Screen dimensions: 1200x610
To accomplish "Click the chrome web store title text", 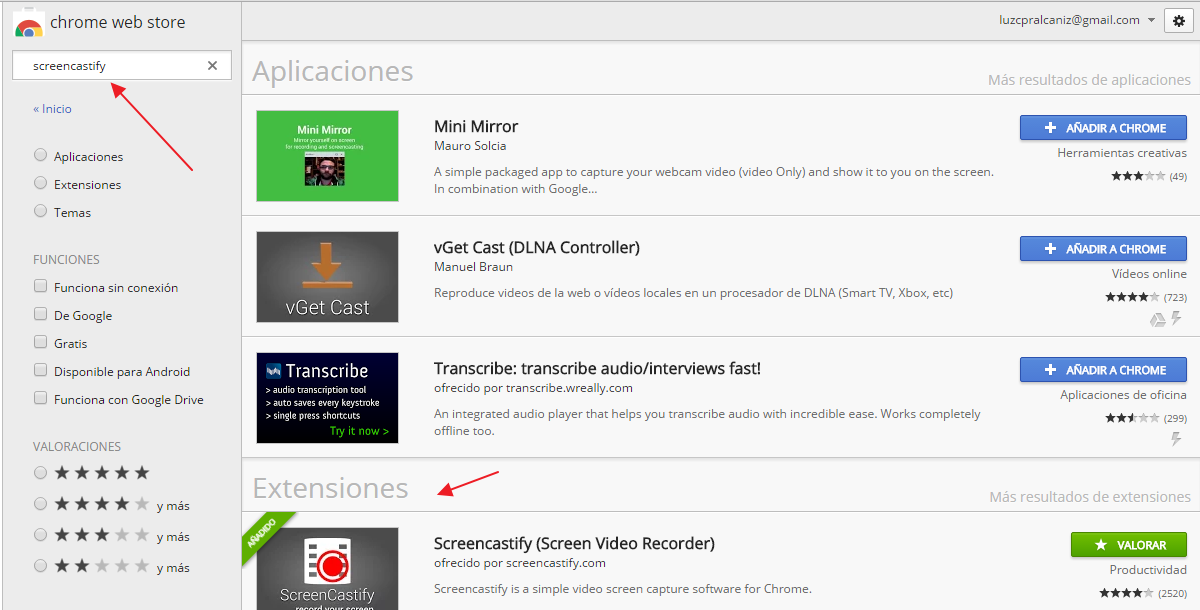I will (x=118, y=22).
